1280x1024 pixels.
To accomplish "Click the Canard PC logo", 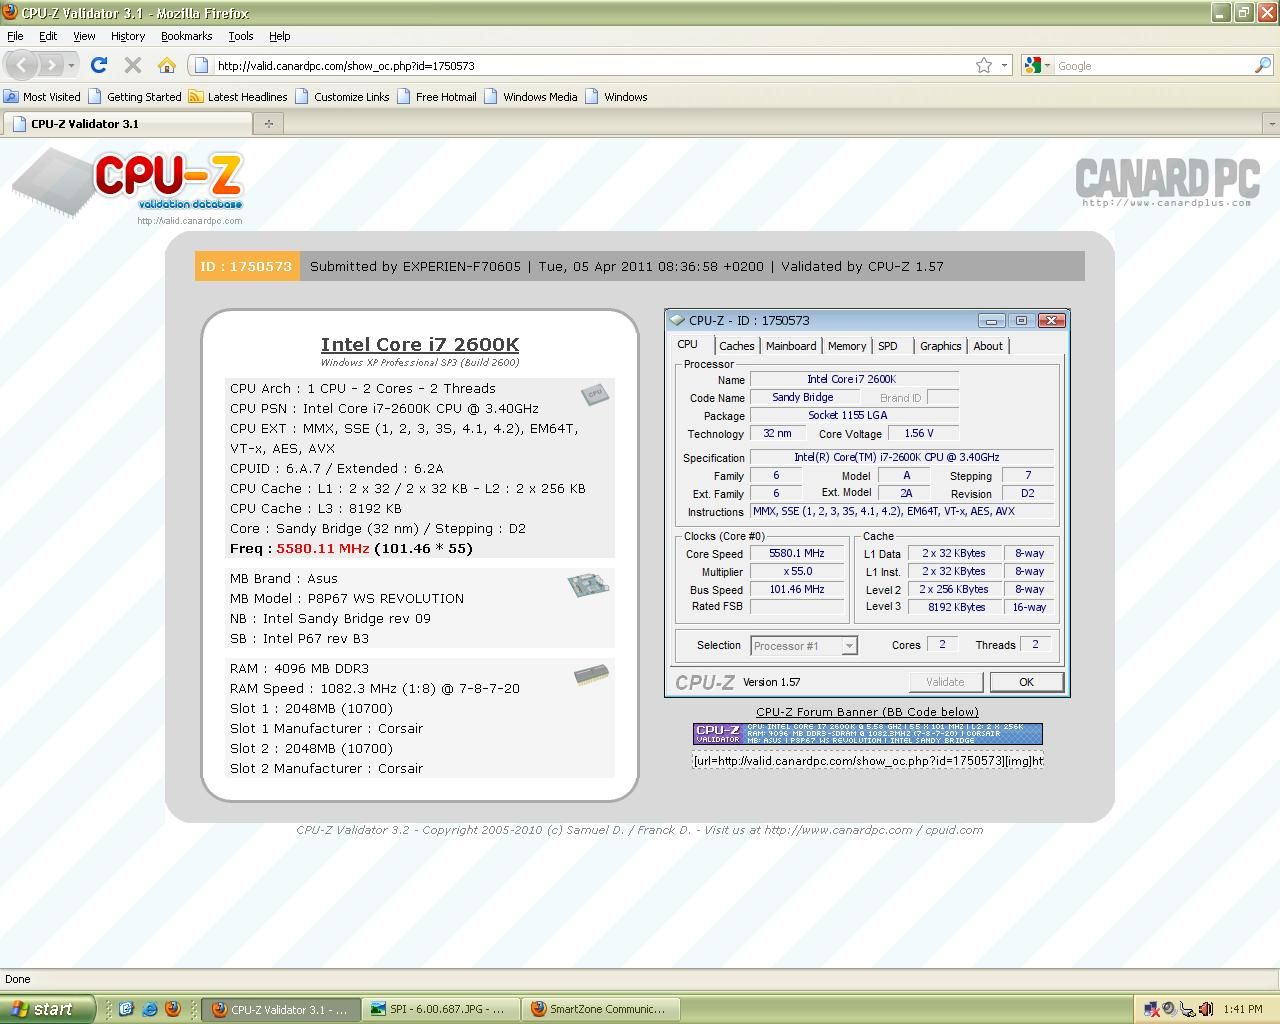I will (1166, 182).
